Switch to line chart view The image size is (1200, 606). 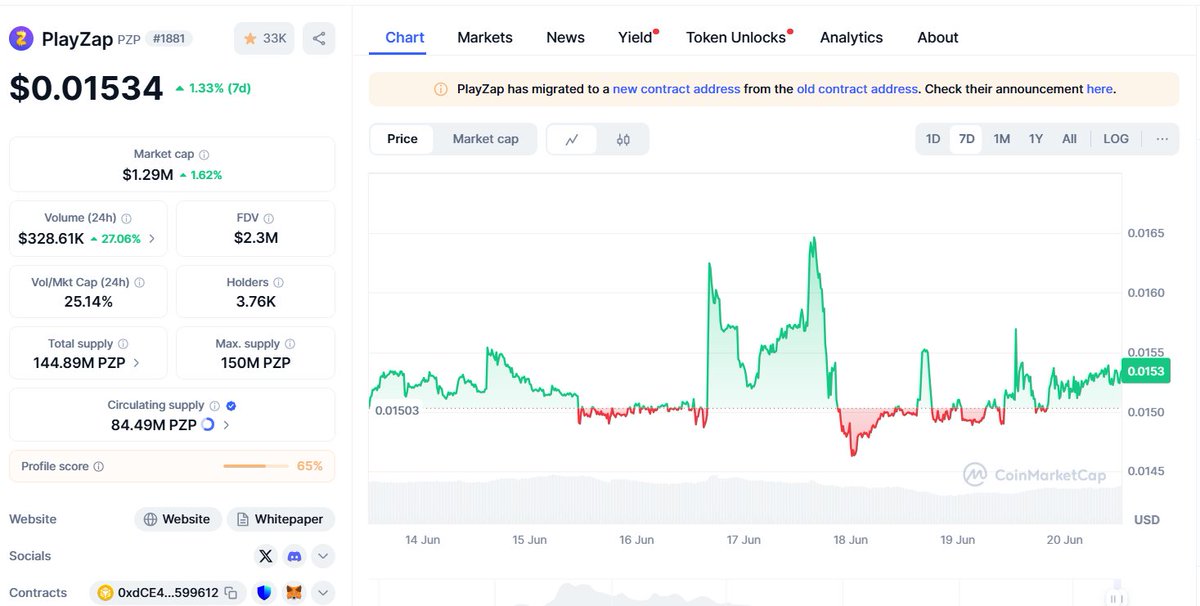572,139
